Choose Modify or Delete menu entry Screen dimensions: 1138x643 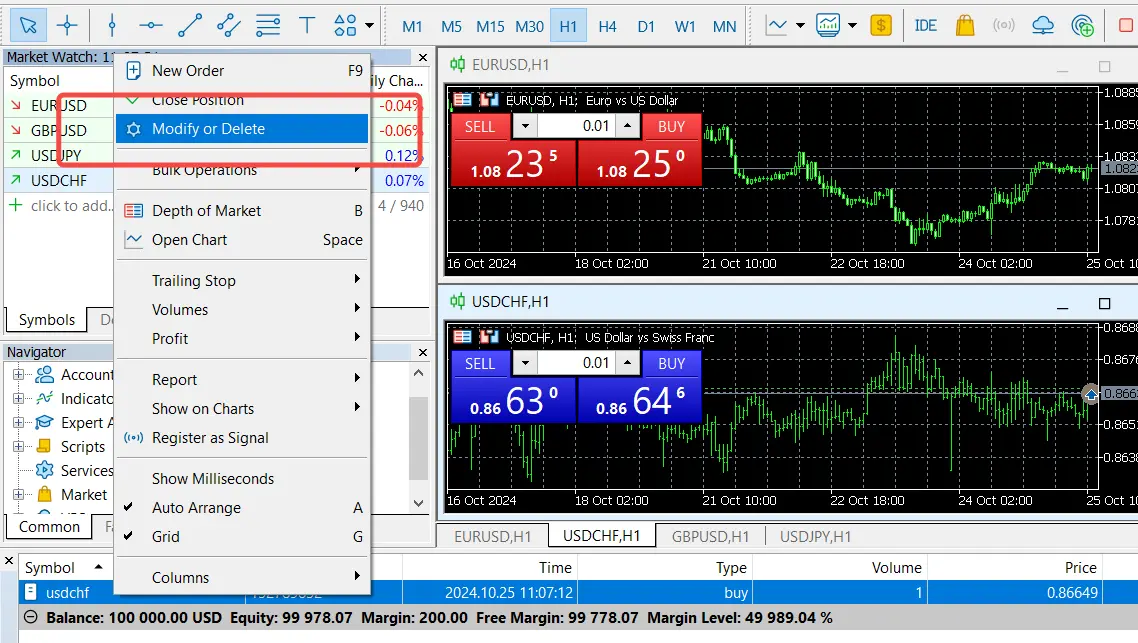(x=208, y=129)
